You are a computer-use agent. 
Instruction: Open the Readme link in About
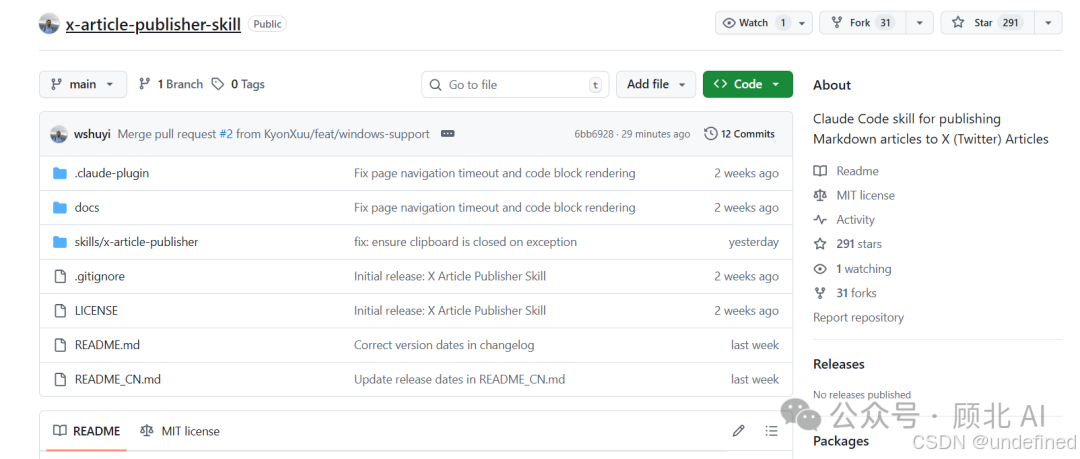pos(858,171)
